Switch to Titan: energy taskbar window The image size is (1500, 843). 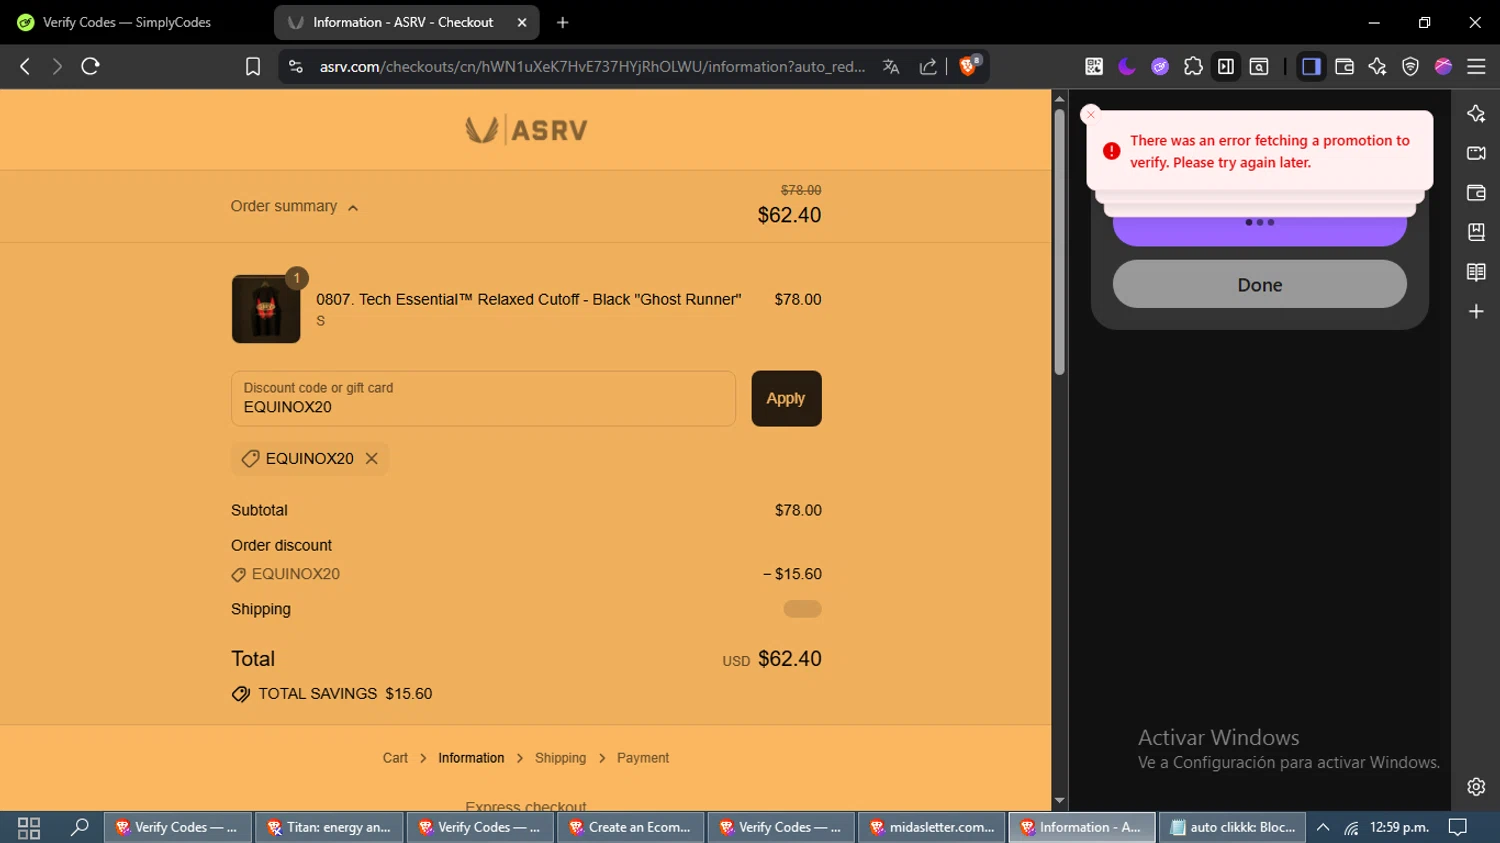pyautogui.click(x=329, y=827)
